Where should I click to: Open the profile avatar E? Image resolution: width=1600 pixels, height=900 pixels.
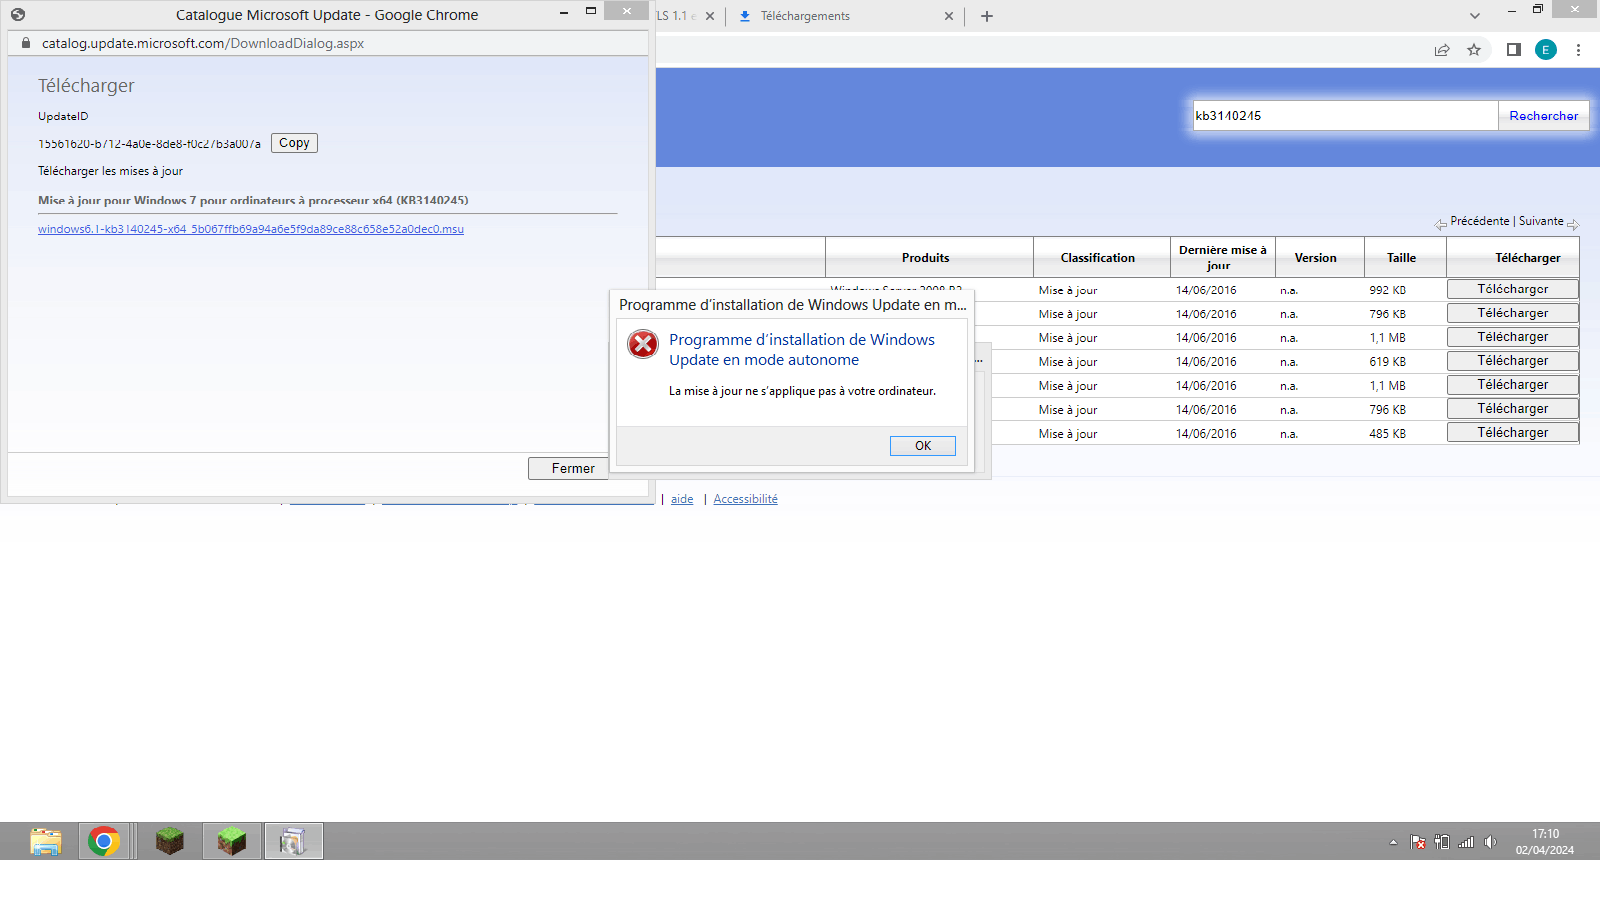pyautogui.click(x=1546, y=50)
